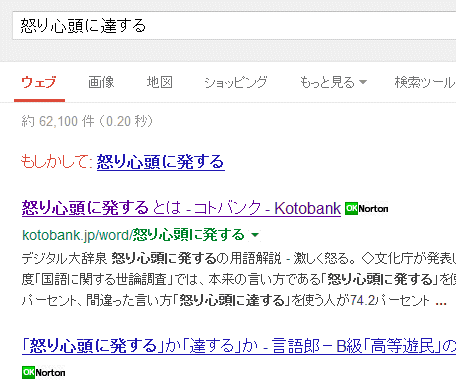The height and width of the screenshot is (386, 456).
Task: Click result count 約 62,100 件 text
Action: pos(87,121)
